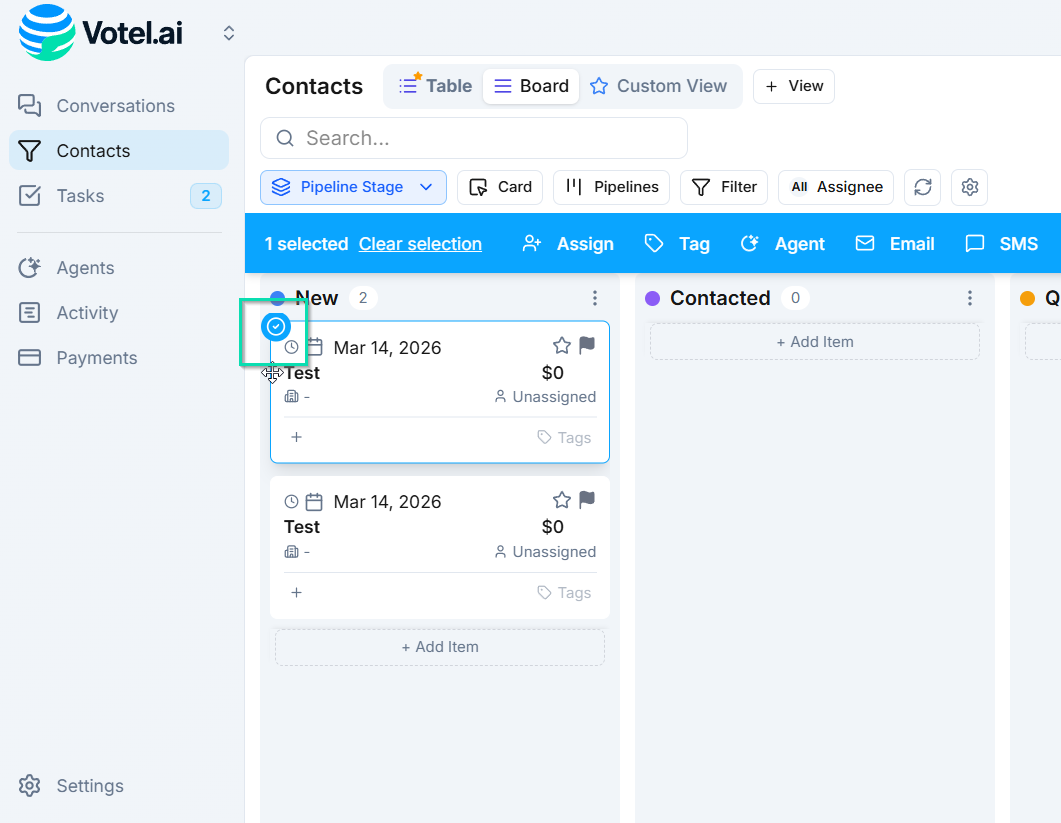1061x823 pixels.
Task: Click the Email bulk action
Action: [x=894, y=244]
